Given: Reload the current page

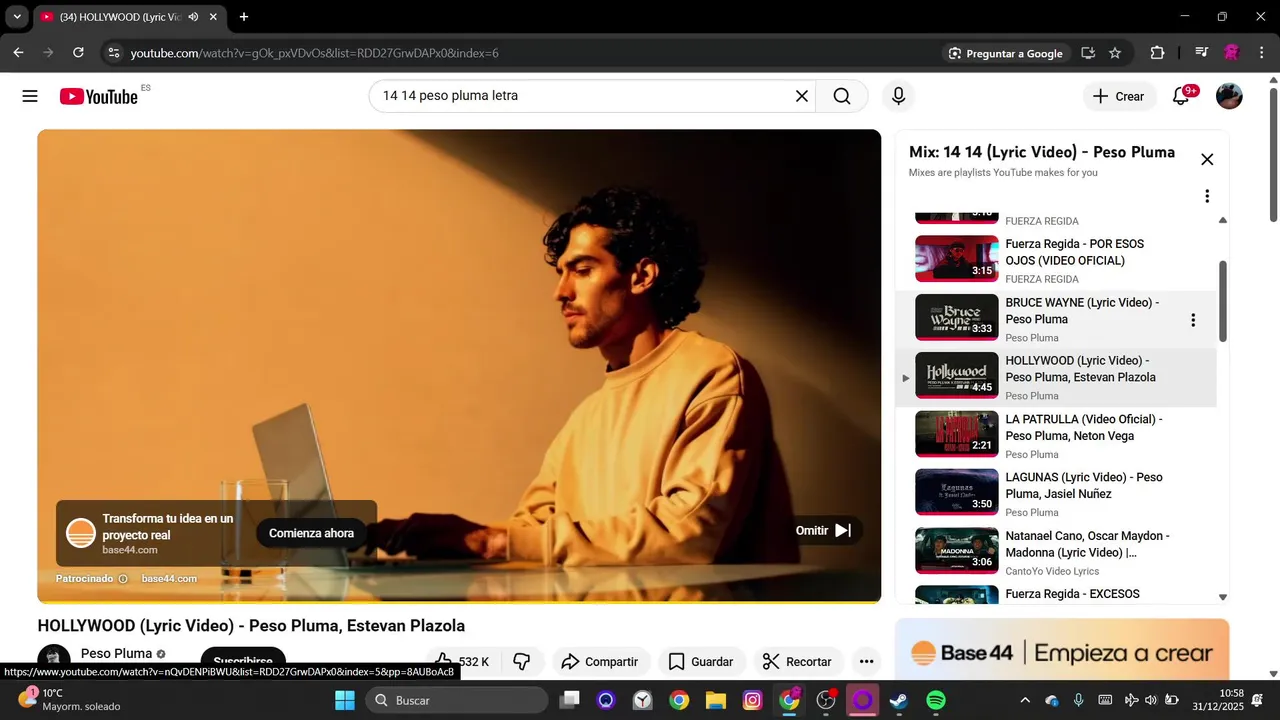Looking at the screenshot, I should (79, 53).
